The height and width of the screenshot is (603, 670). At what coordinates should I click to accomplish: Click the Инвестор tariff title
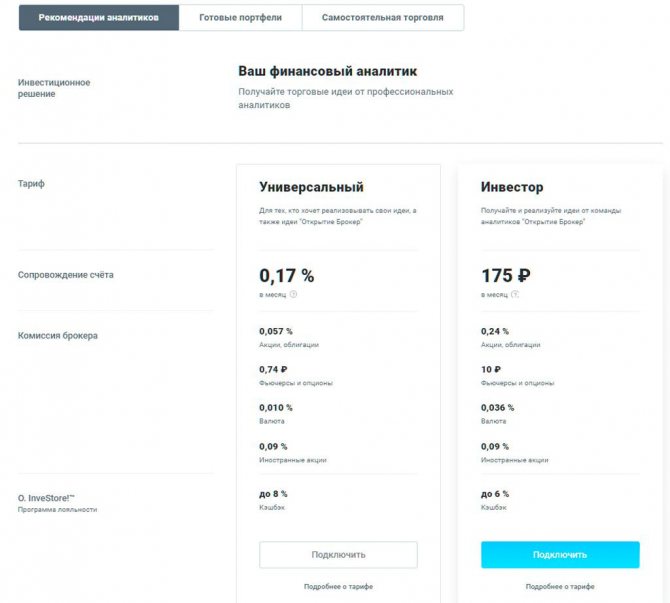[x=512, y=187]
